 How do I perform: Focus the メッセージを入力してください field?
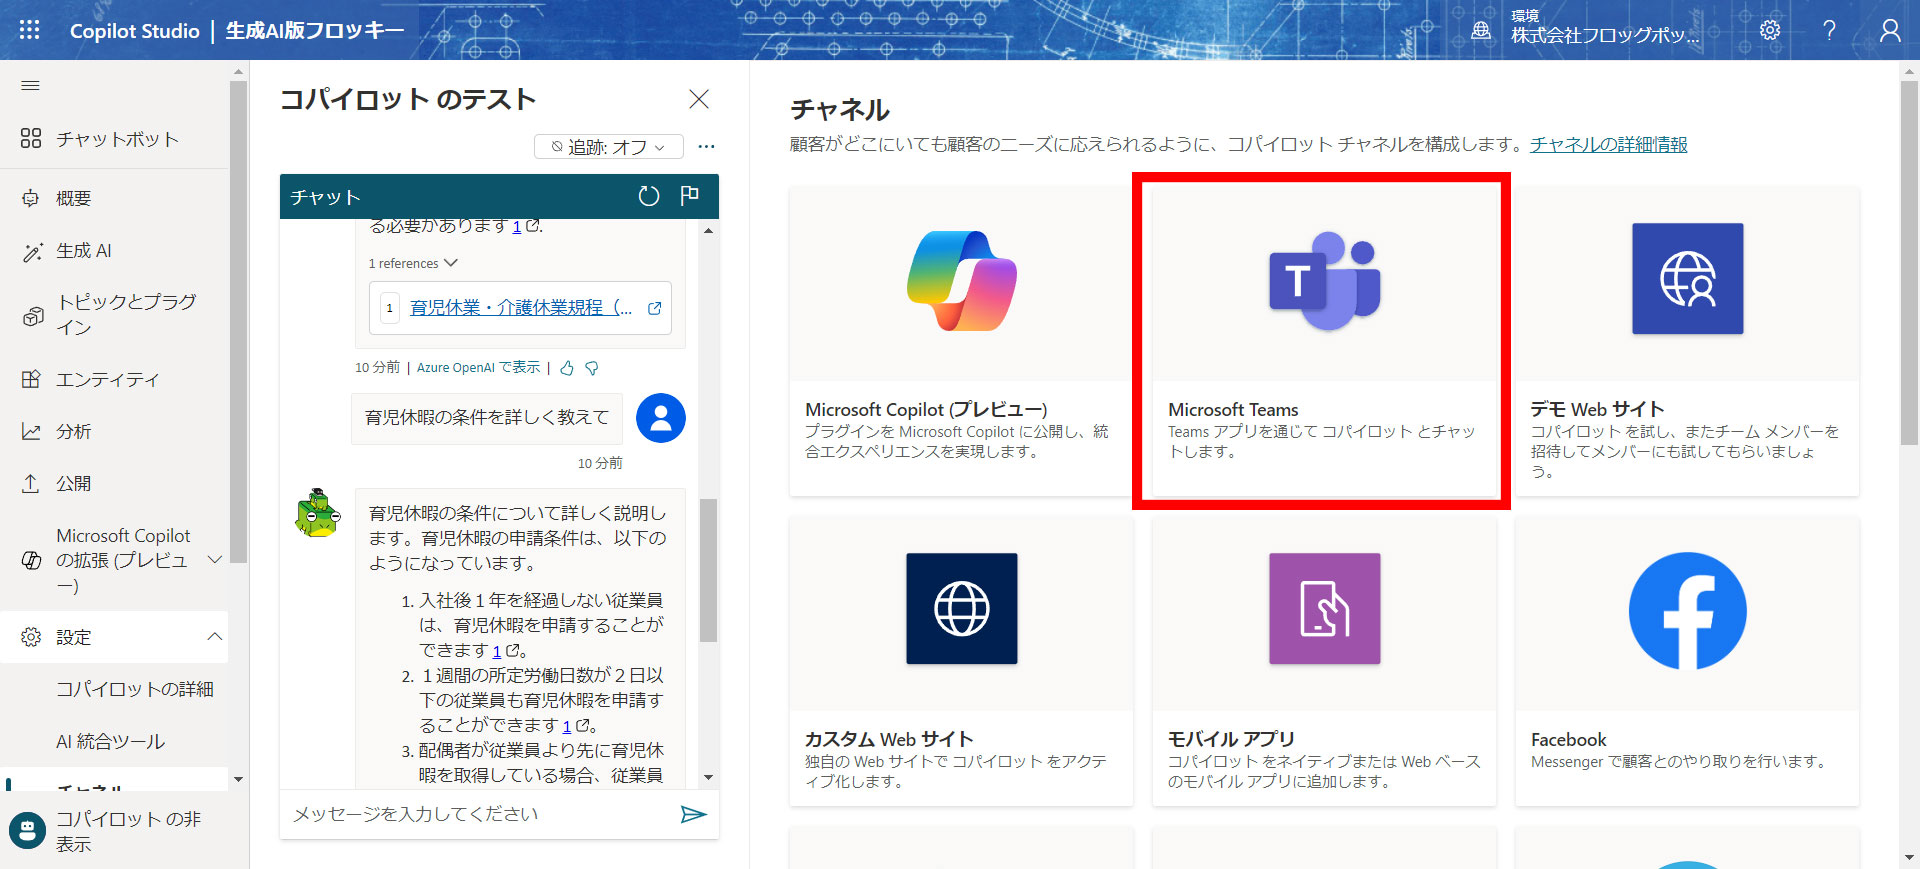point(480,814)
